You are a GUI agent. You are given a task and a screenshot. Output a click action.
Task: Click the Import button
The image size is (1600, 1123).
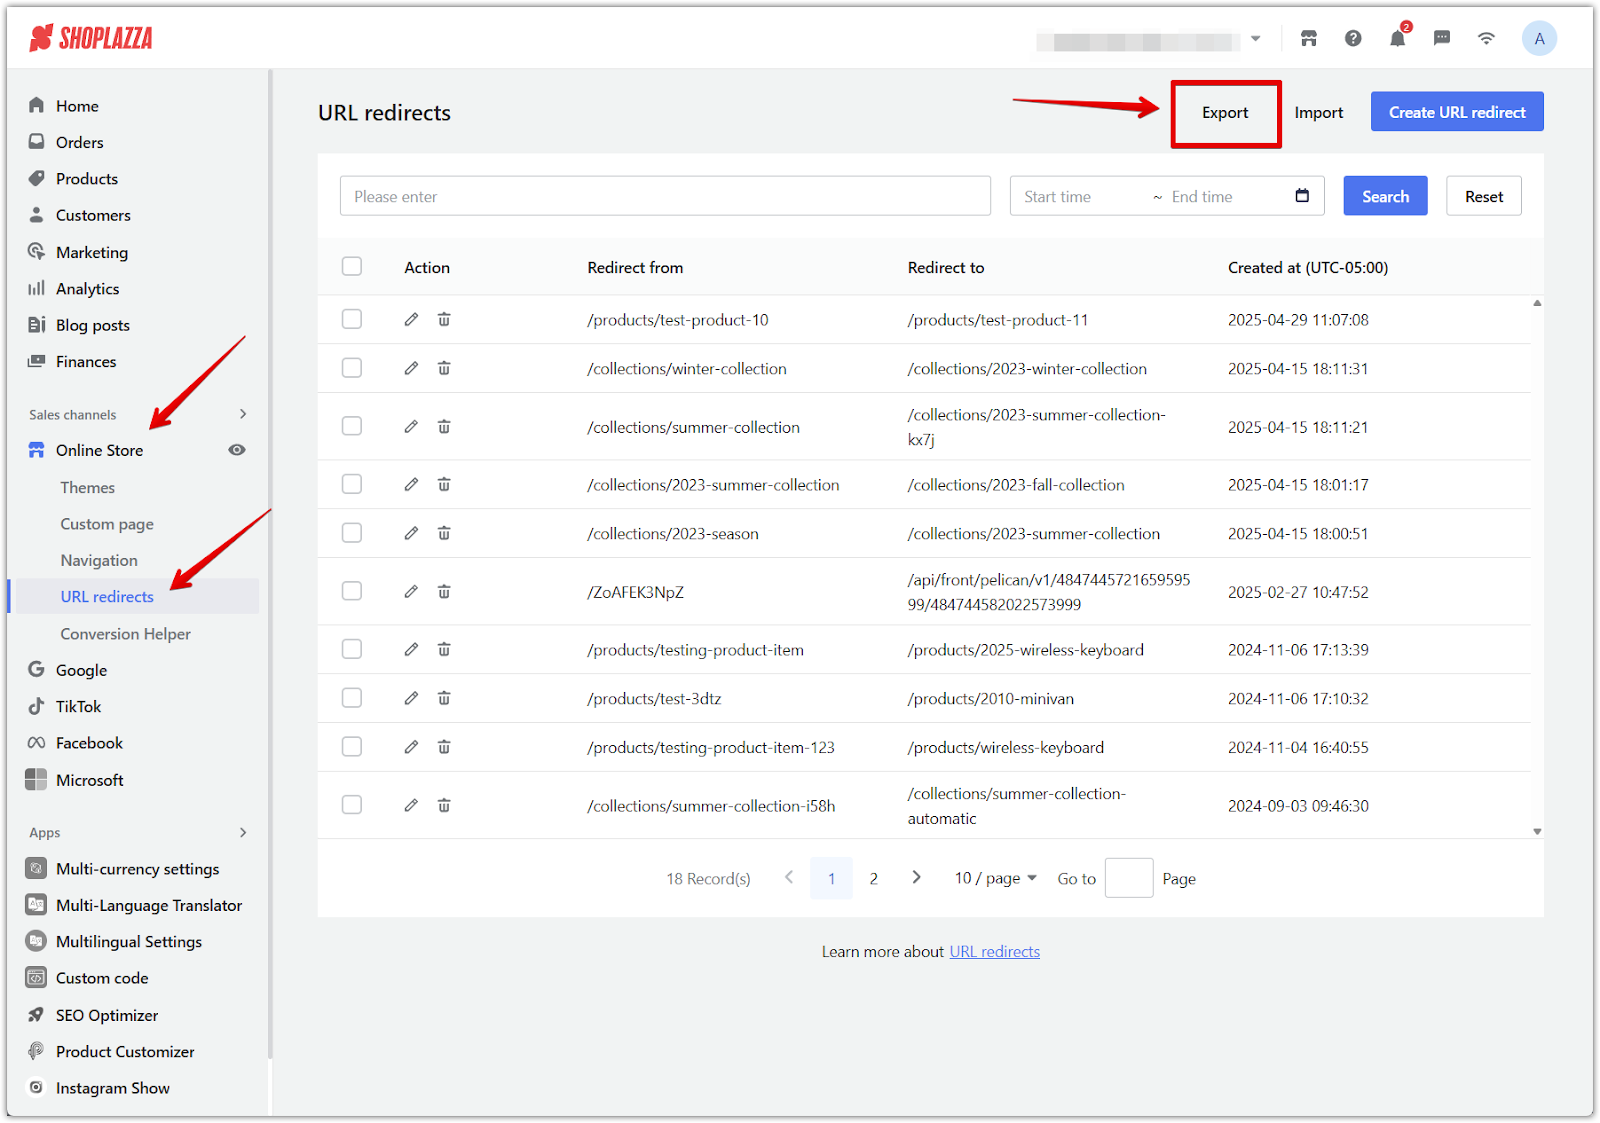[1319, 113]
